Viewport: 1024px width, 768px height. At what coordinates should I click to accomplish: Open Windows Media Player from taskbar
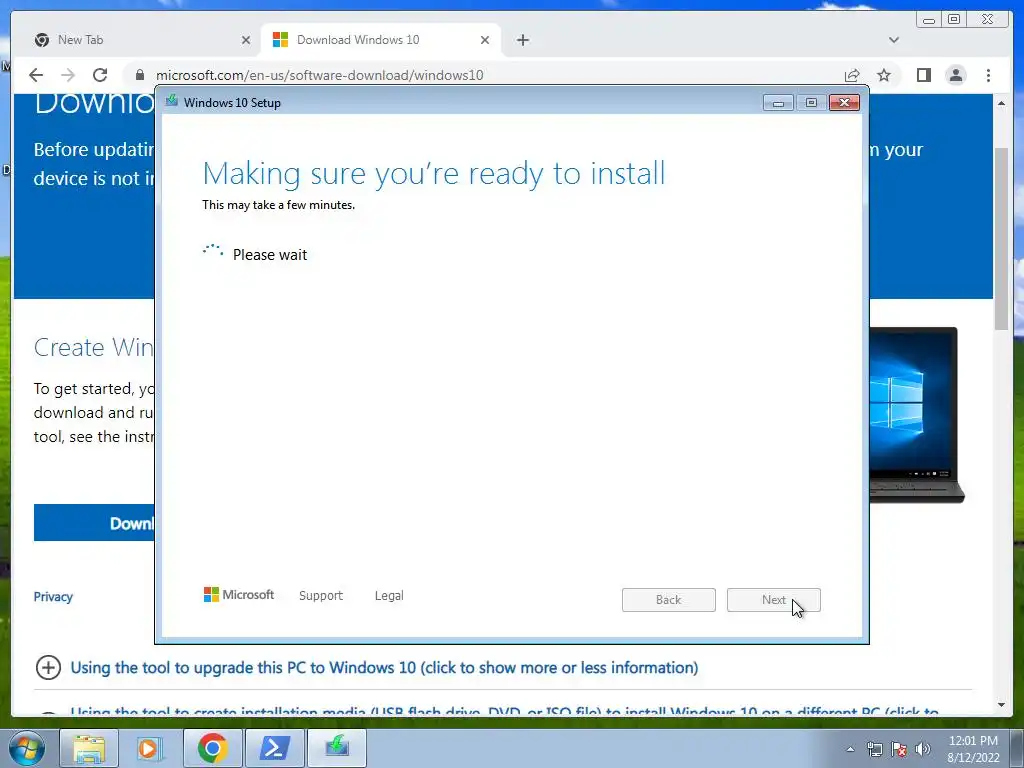coord(150,748)
